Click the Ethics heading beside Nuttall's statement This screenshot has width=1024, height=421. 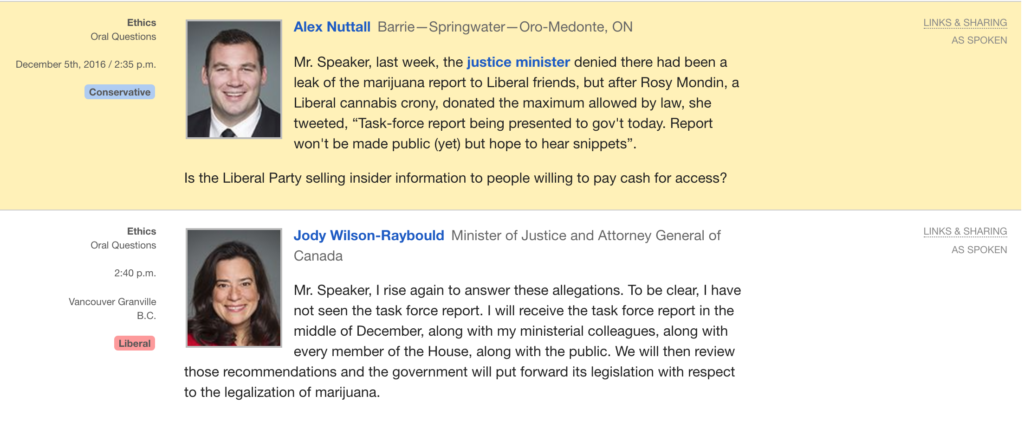point(142,23)
